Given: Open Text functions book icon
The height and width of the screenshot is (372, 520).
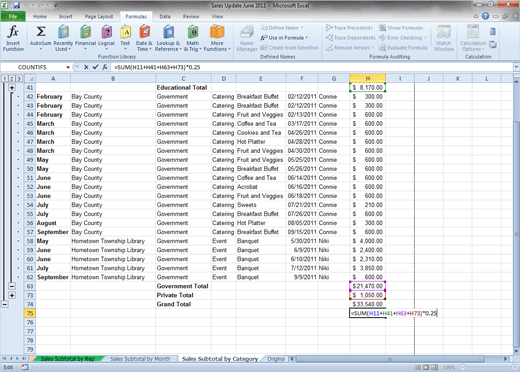Looking at the screenshot, I should point(125,32).
